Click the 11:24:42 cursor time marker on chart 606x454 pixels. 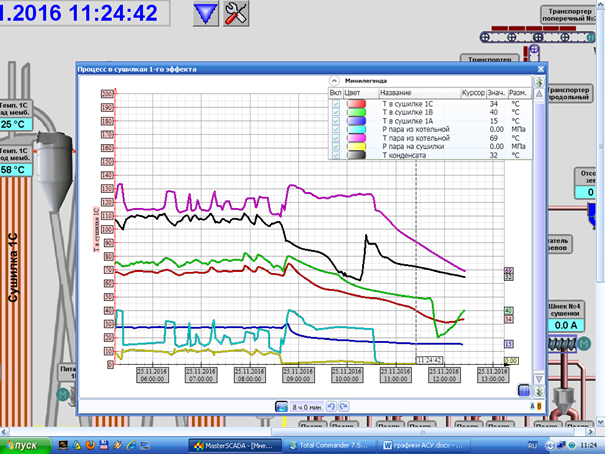[x=428, y=359]
